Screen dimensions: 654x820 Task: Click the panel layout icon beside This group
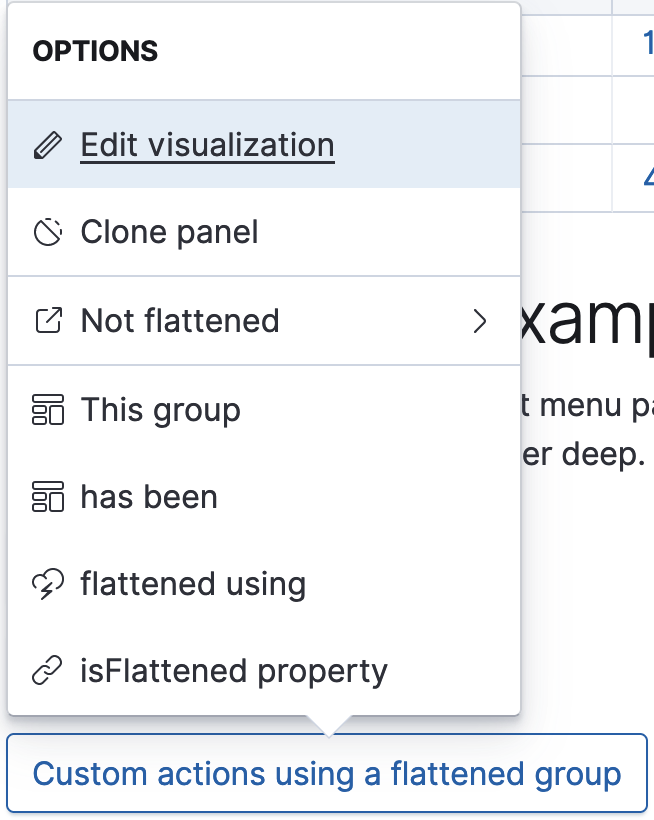tap(50, 410)
